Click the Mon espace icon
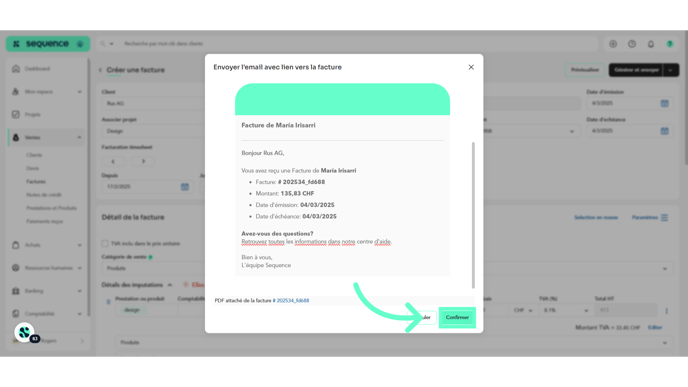This screenshot has height=387, width=688. [16, 92]
